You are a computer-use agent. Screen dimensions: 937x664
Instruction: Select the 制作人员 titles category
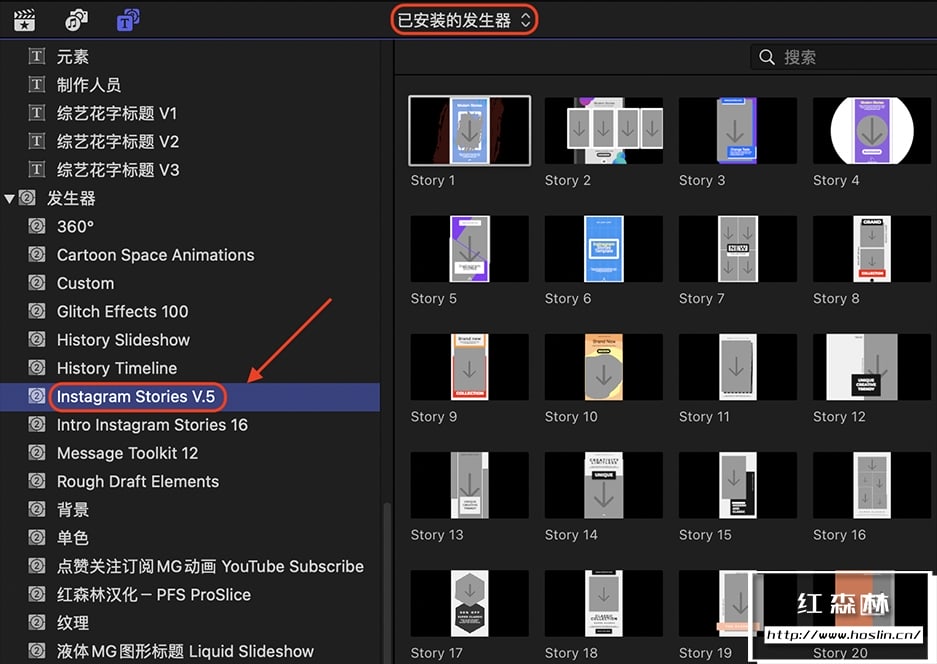click(88, 85)
